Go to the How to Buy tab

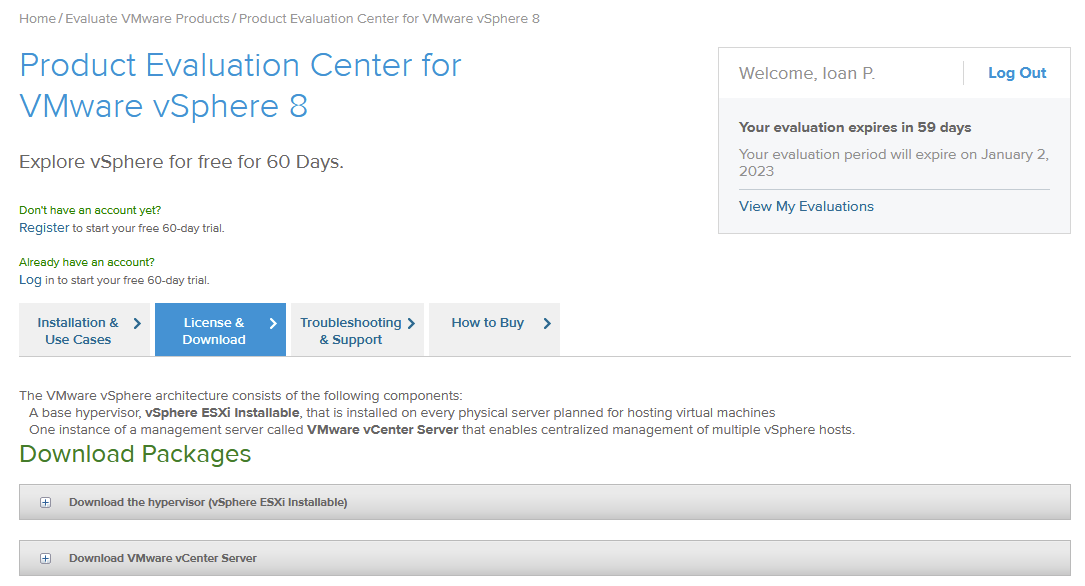[487, 323]
